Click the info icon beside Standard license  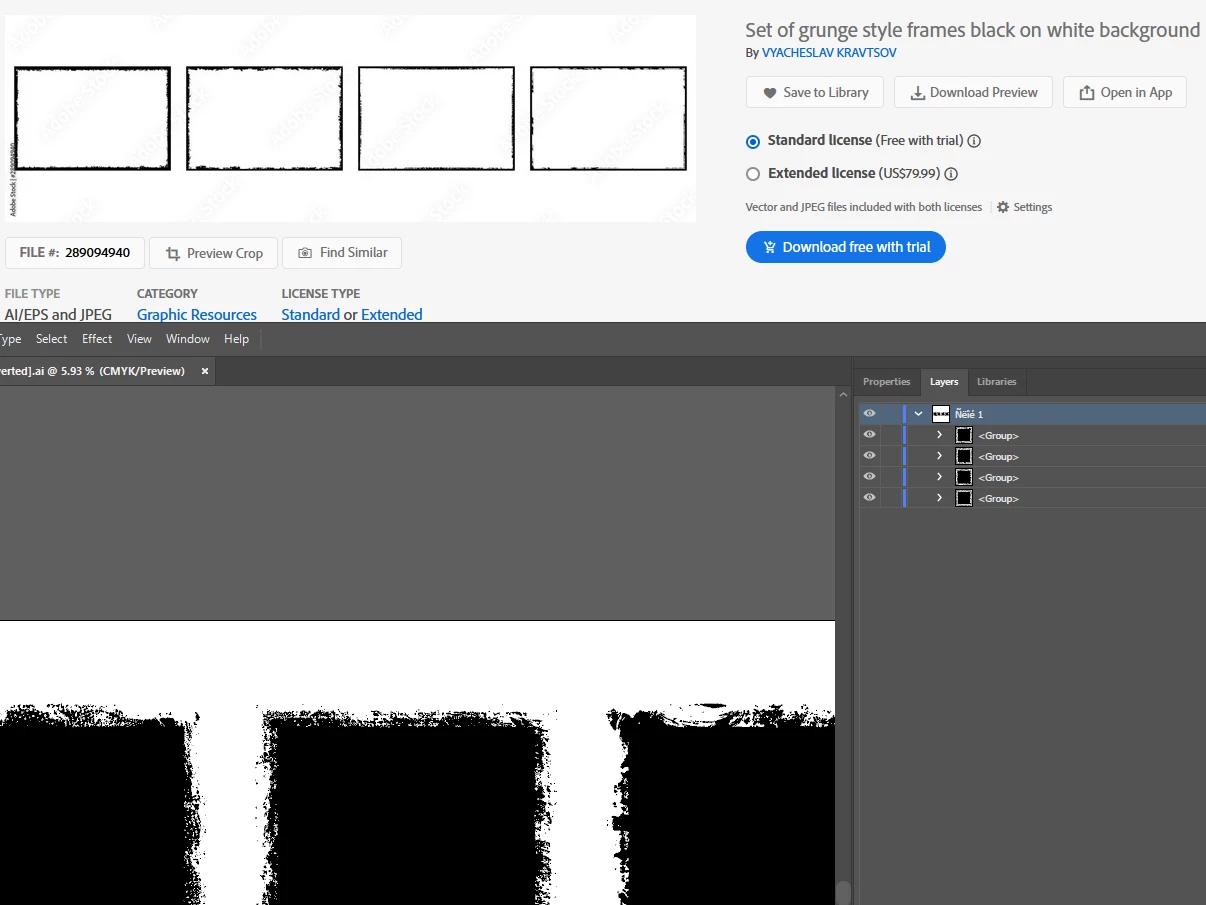tap(974, 141)
